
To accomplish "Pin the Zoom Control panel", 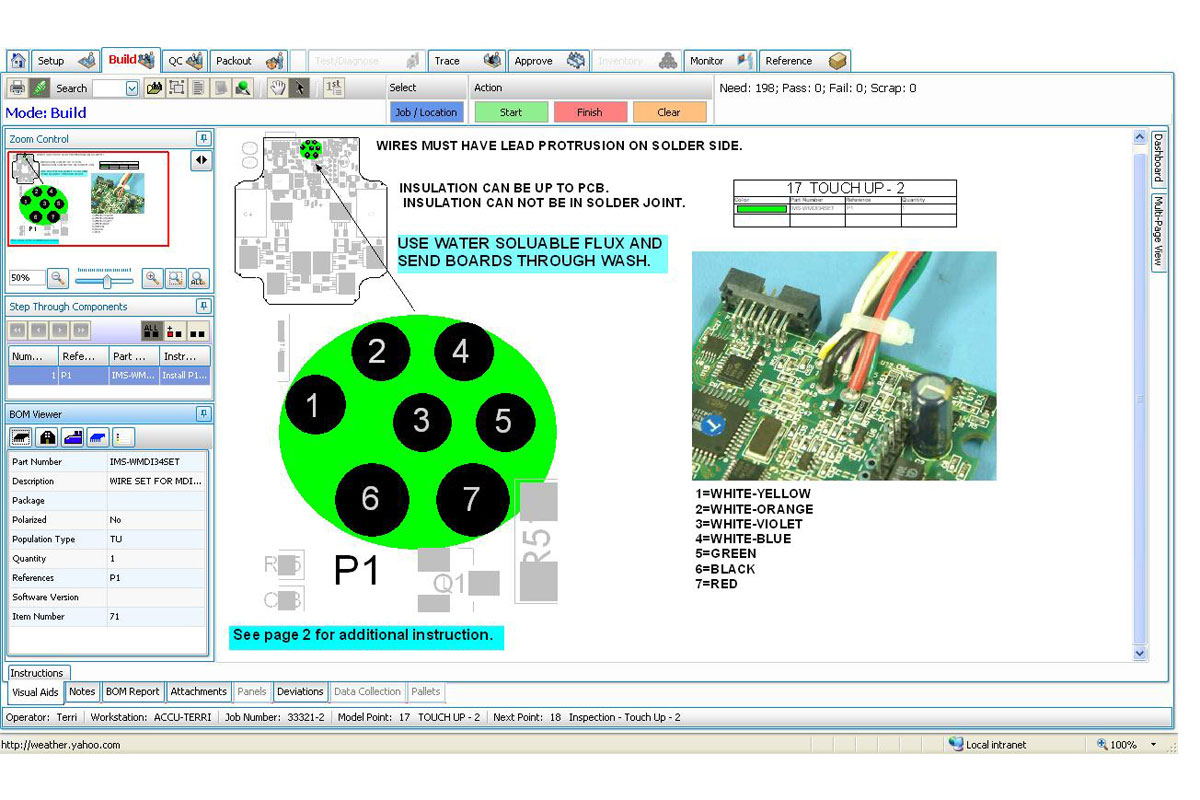I will click(x=203, y=139).
